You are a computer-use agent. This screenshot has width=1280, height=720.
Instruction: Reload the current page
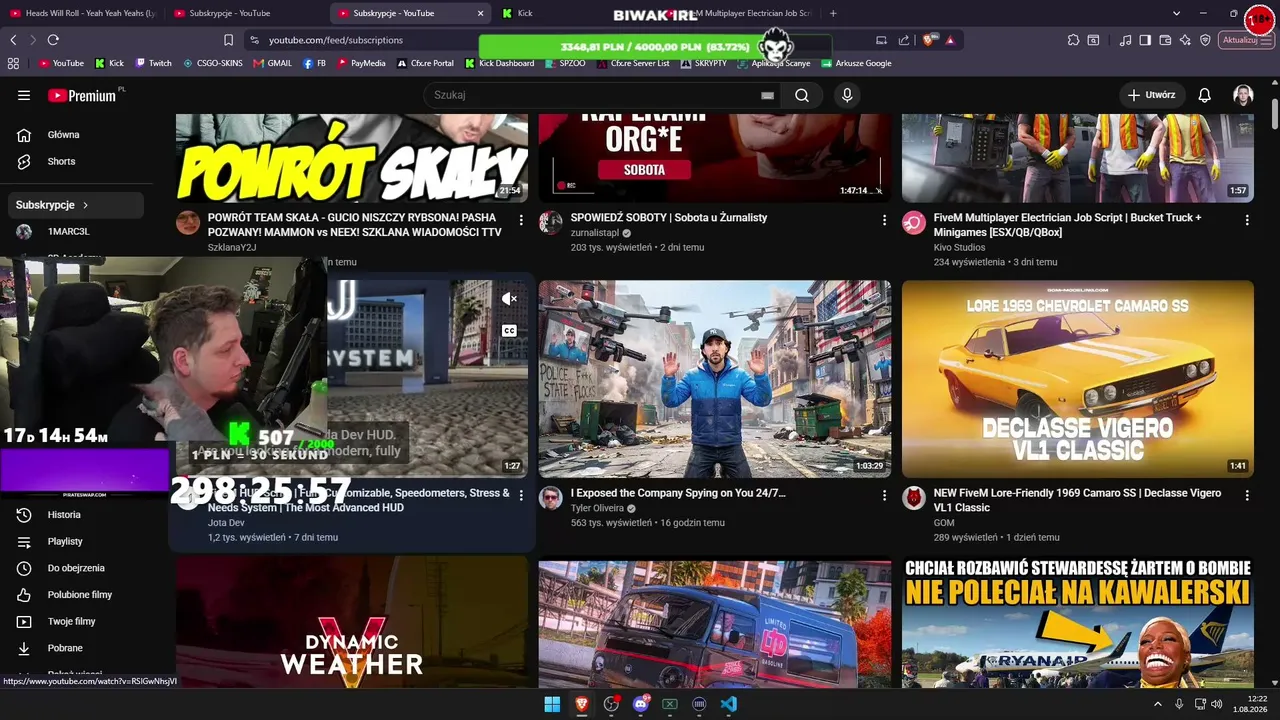tap(53, 40)
